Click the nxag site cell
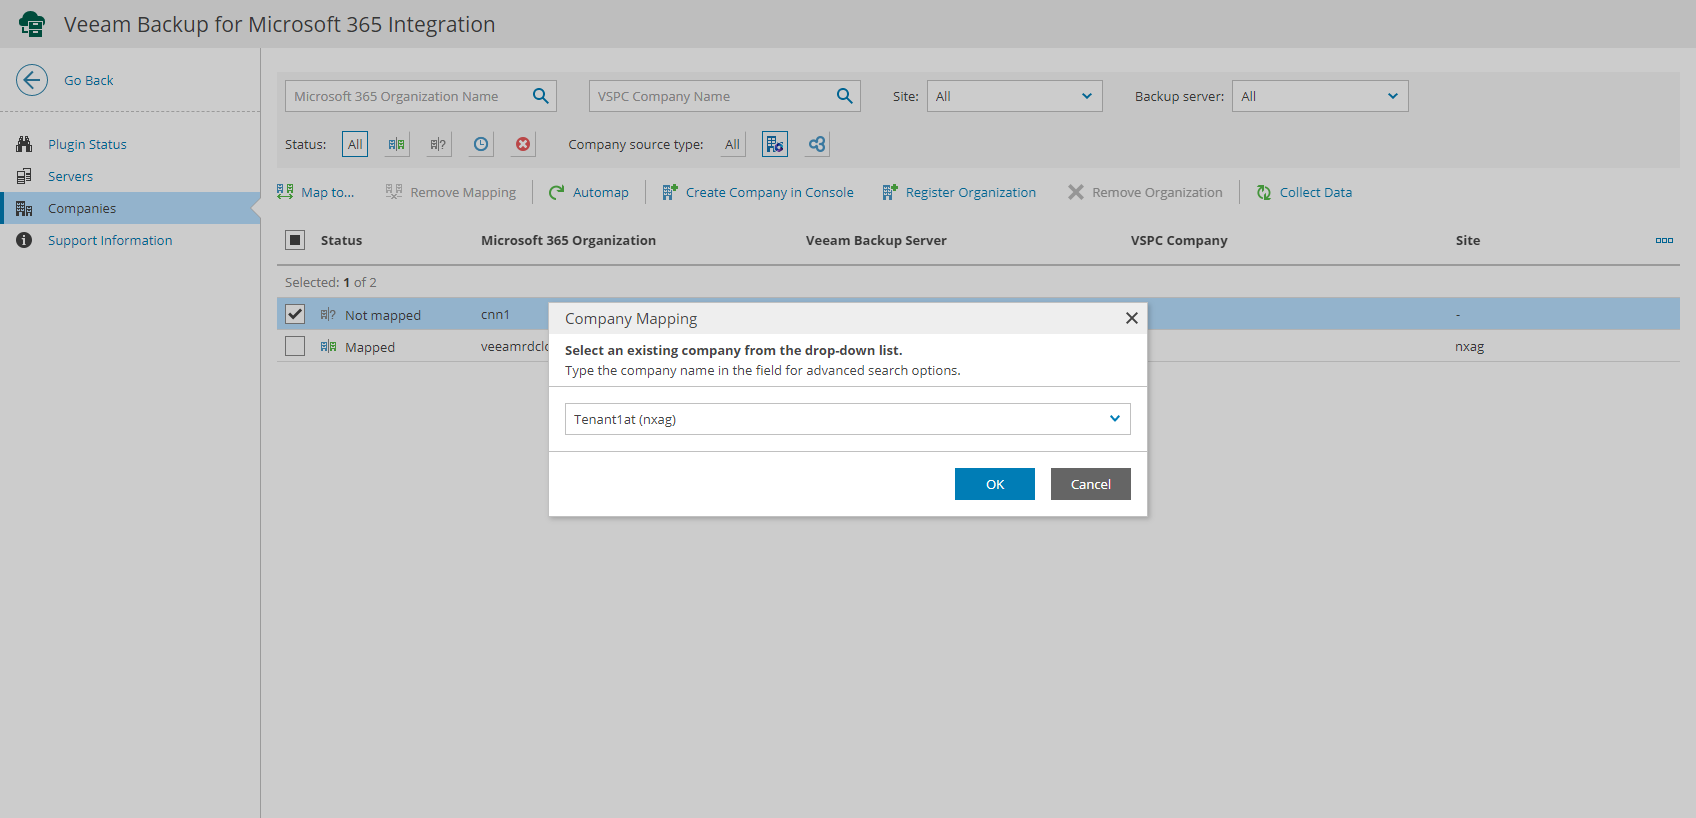 (1469, 346)
